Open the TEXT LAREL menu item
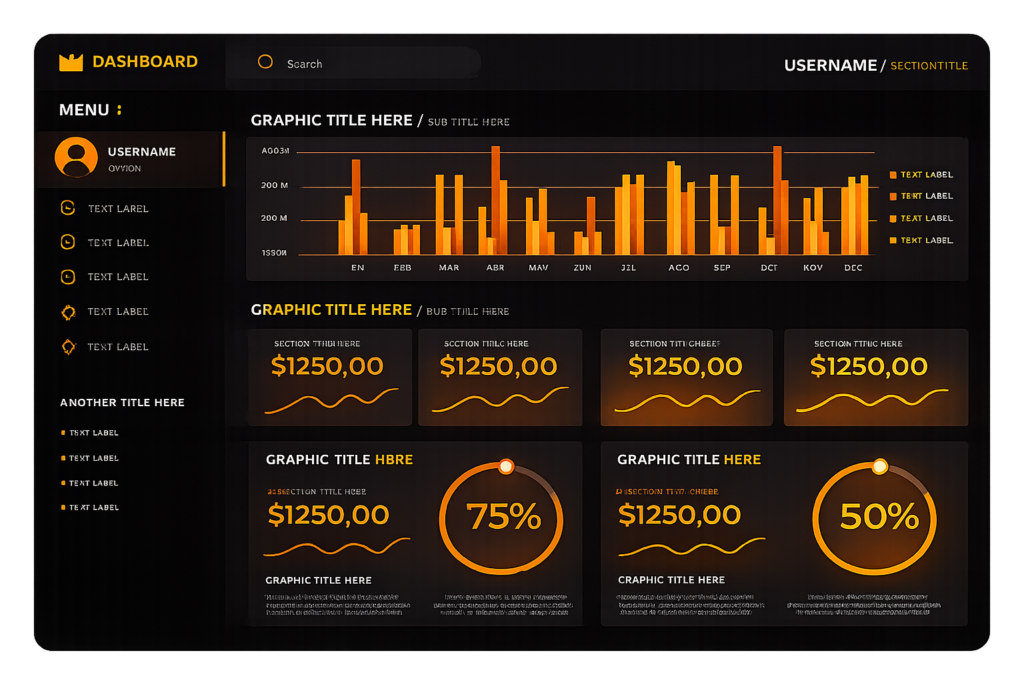The height and width of the screenshot is (683, 1024). pos(118,209)
